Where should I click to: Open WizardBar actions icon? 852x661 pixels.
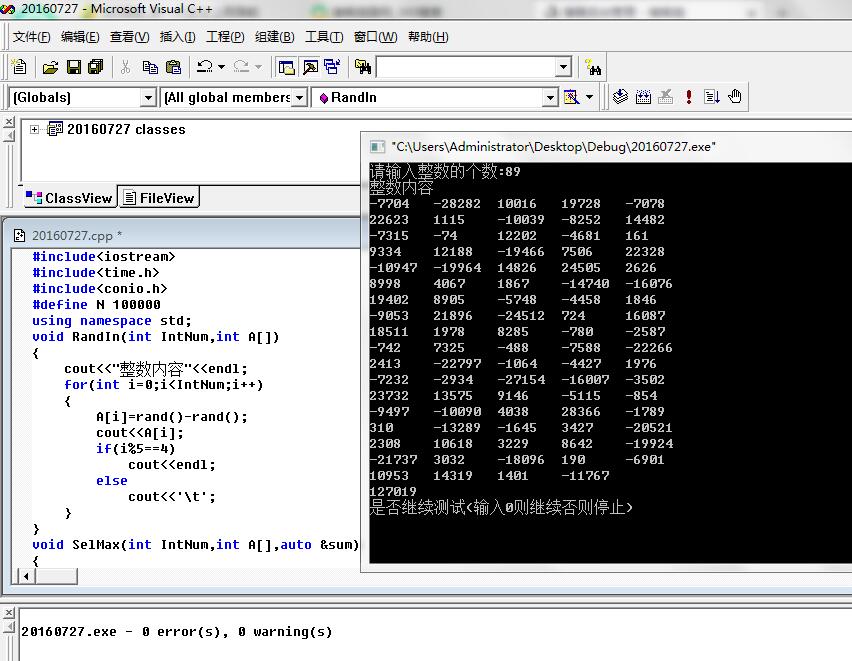click(x=571, y=97)
